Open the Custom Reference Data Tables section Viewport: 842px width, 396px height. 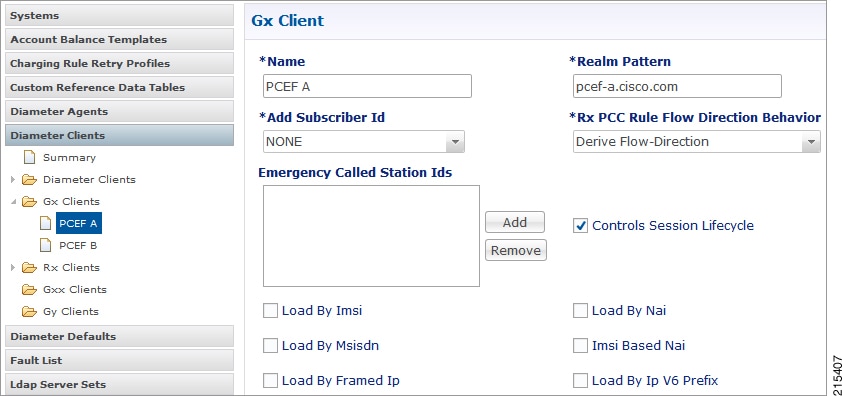[x=119, y=87]
